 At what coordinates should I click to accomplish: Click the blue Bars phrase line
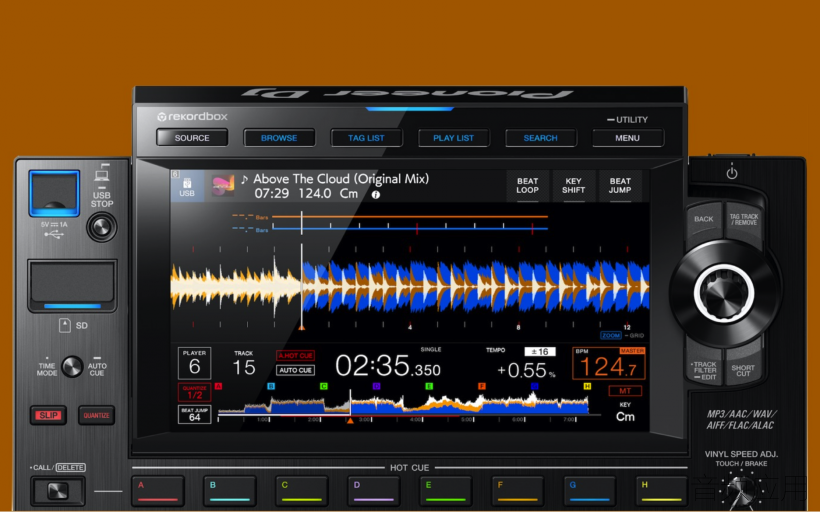(409, 229)
